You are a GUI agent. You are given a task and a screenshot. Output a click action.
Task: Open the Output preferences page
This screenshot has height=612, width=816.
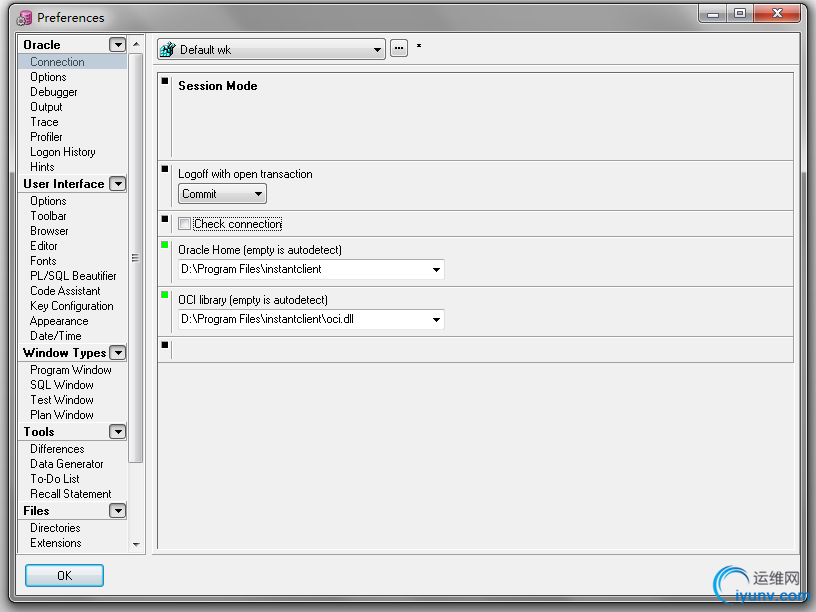(x=46, y=107)
